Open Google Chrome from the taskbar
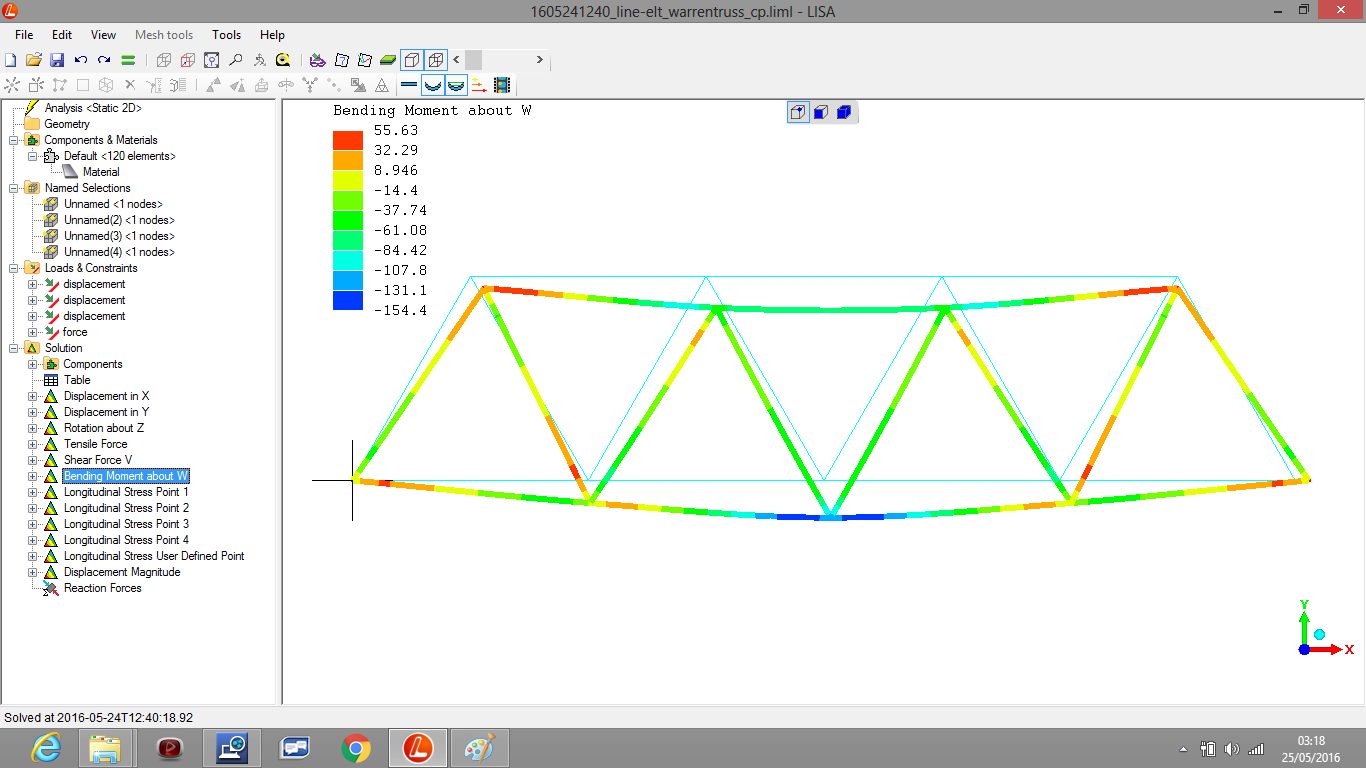Image resolution: width=1366 pixels, height=768 pixels. coord(355,747)
